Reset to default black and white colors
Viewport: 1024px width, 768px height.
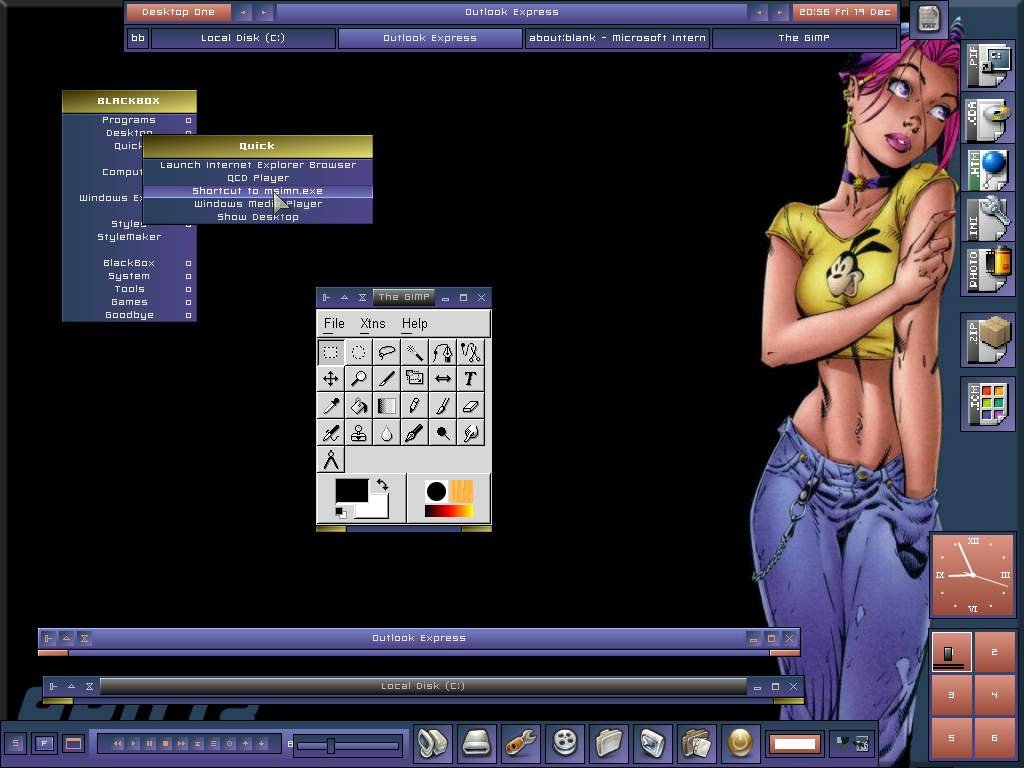340,513
